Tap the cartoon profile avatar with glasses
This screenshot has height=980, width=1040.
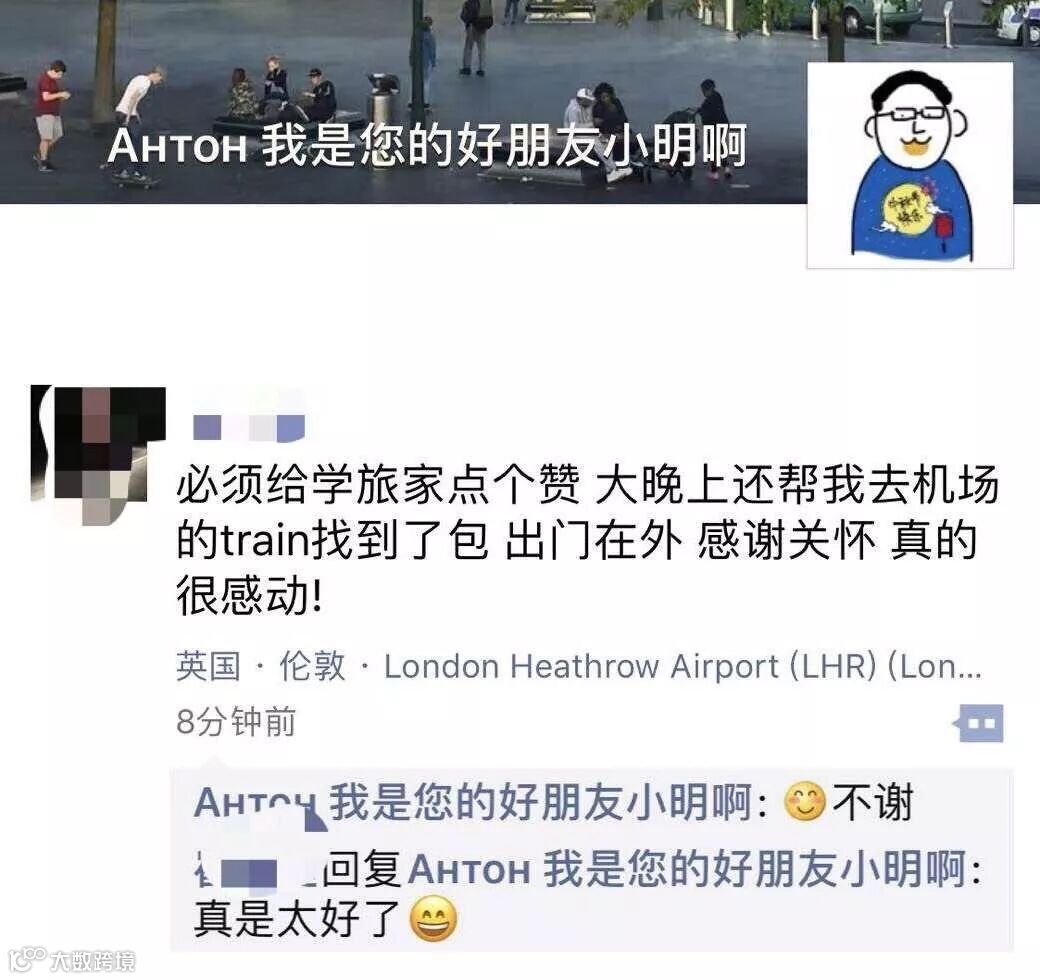click(x=910, y=166)
